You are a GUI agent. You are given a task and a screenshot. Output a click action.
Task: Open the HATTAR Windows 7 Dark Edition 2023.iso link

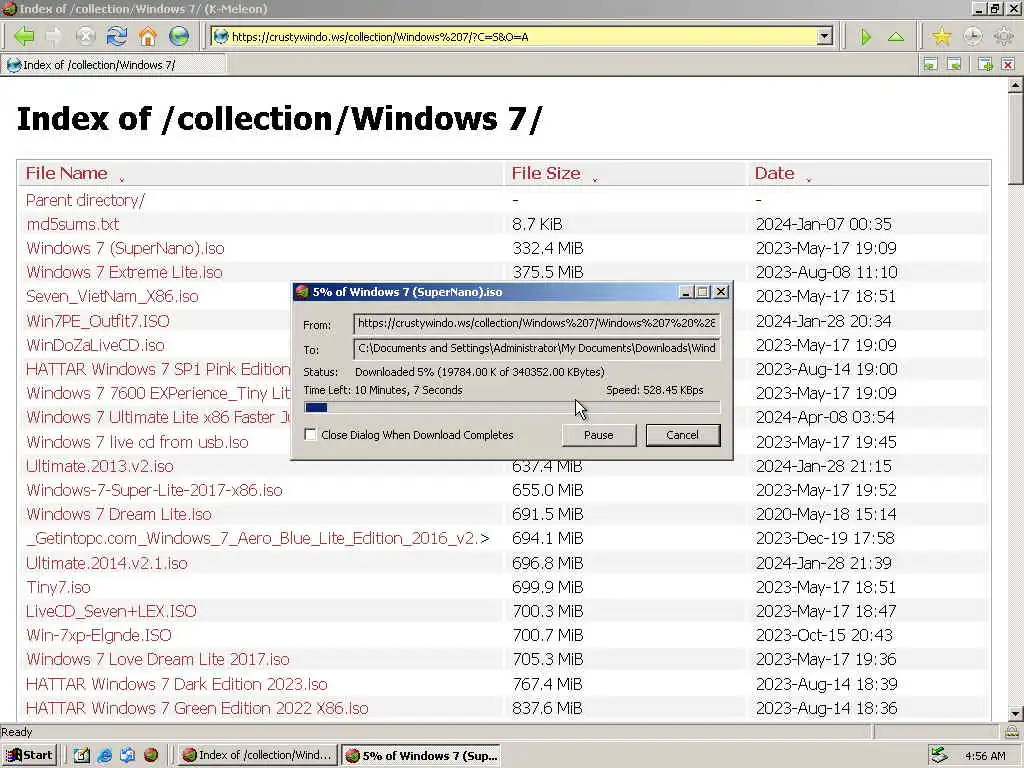click(176, 684)
